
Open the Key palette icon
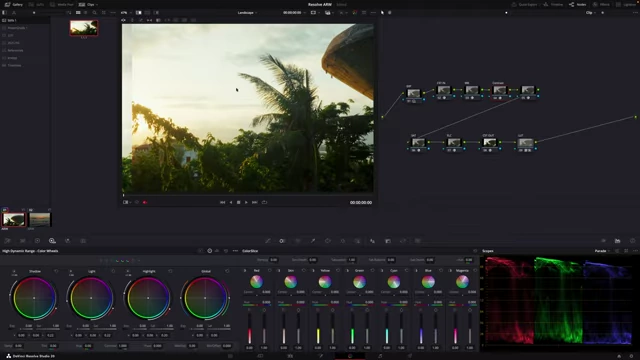click(388, 241)
